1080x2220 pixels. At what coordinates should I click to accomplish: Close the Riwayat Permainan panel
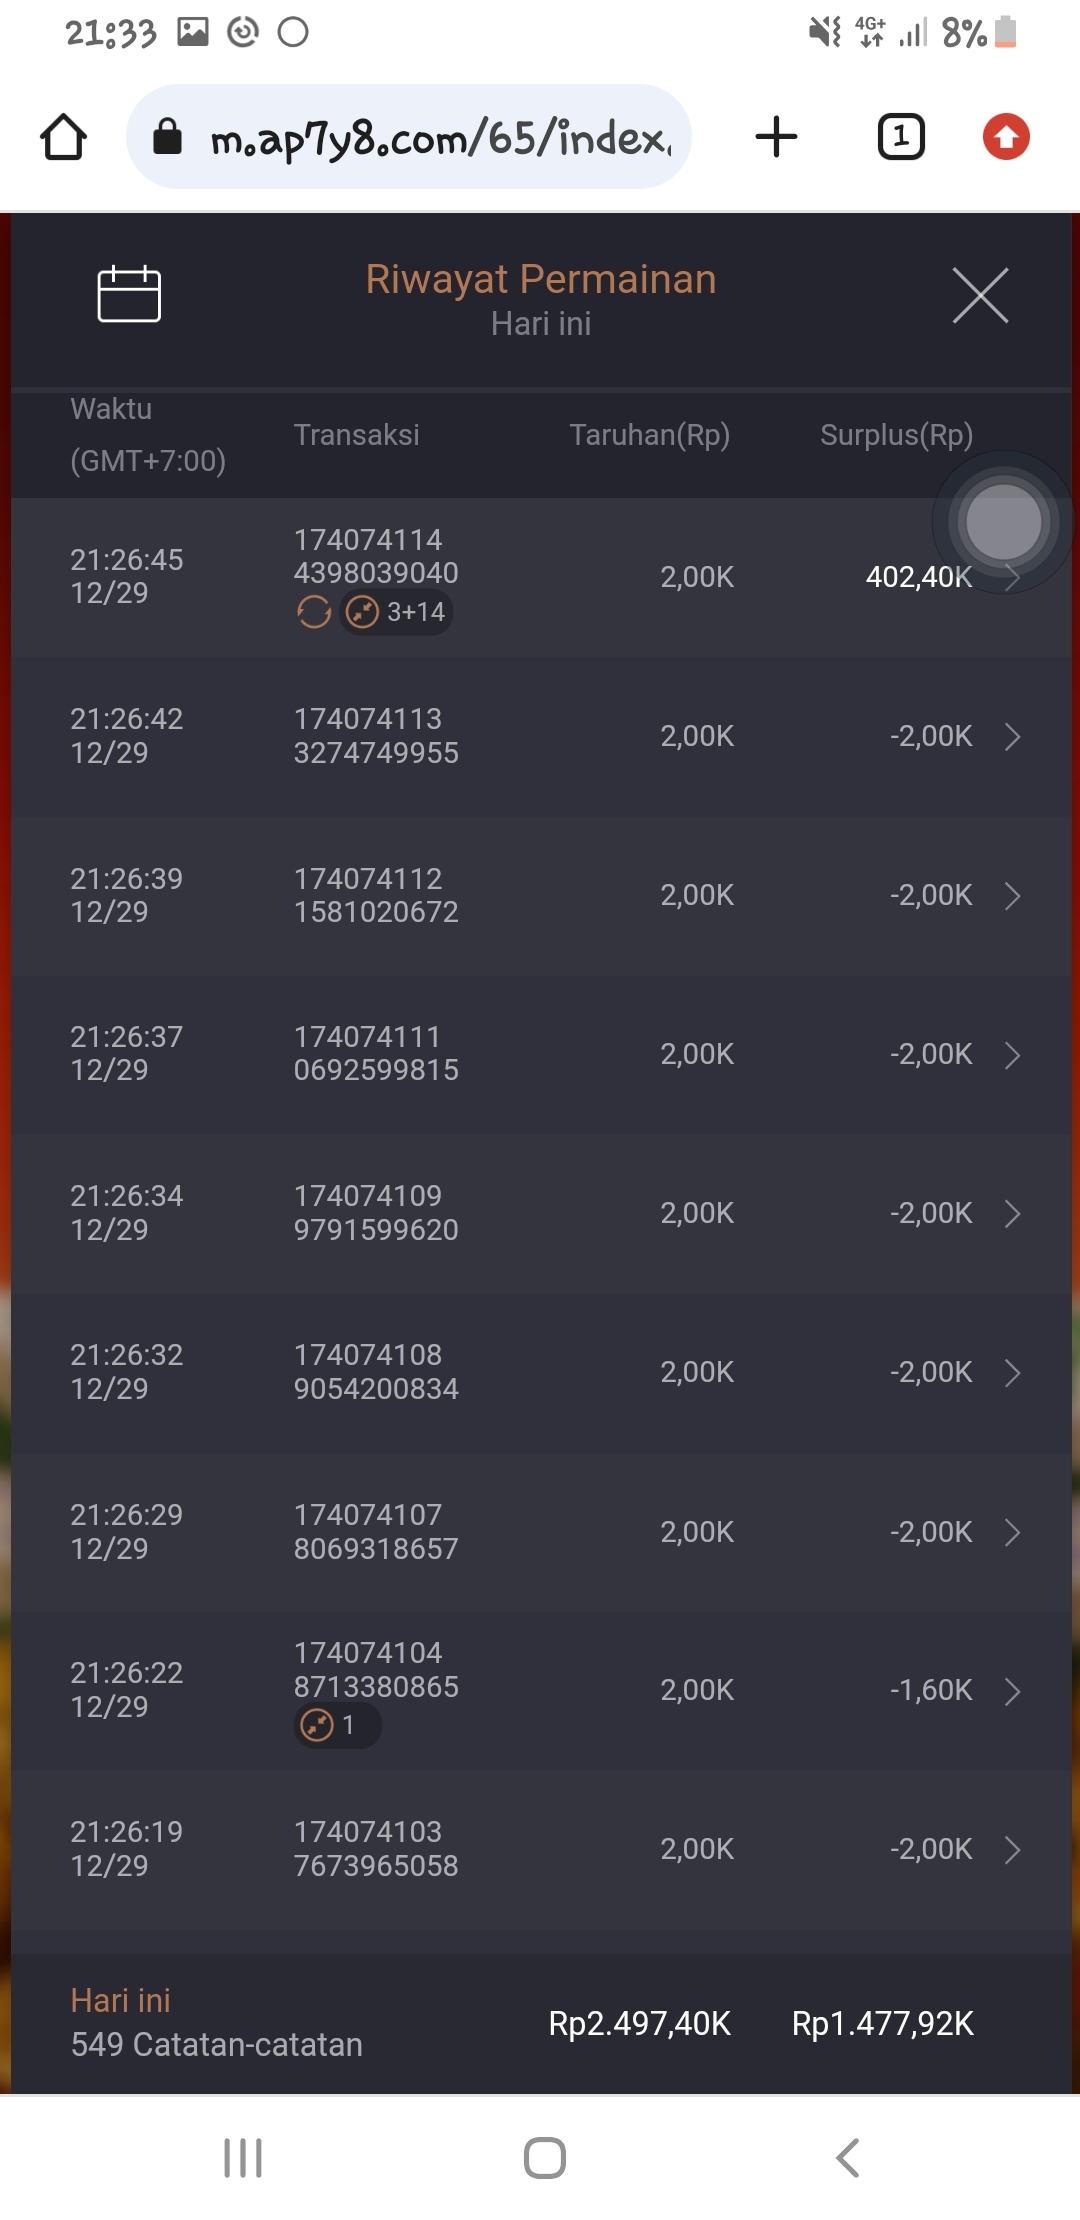point(980,295)
